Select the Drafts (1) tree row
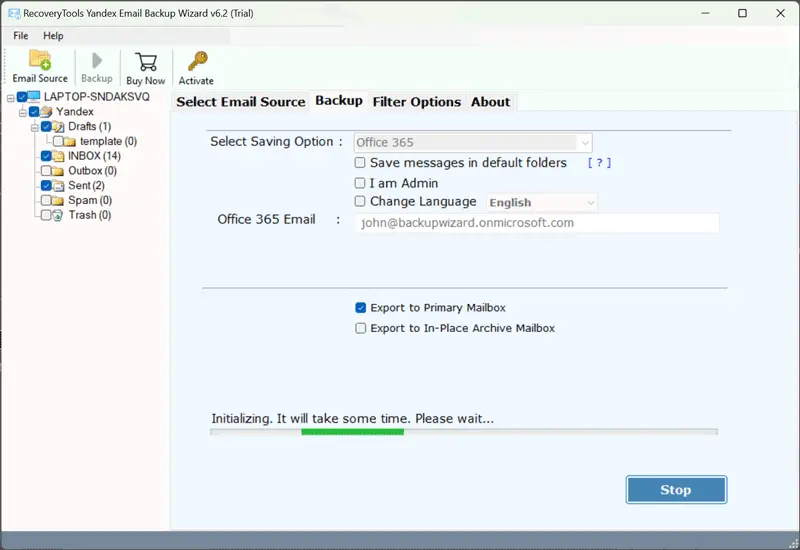Screen dimensions: 800x550 pyautogui.click(x=89, y=126)
